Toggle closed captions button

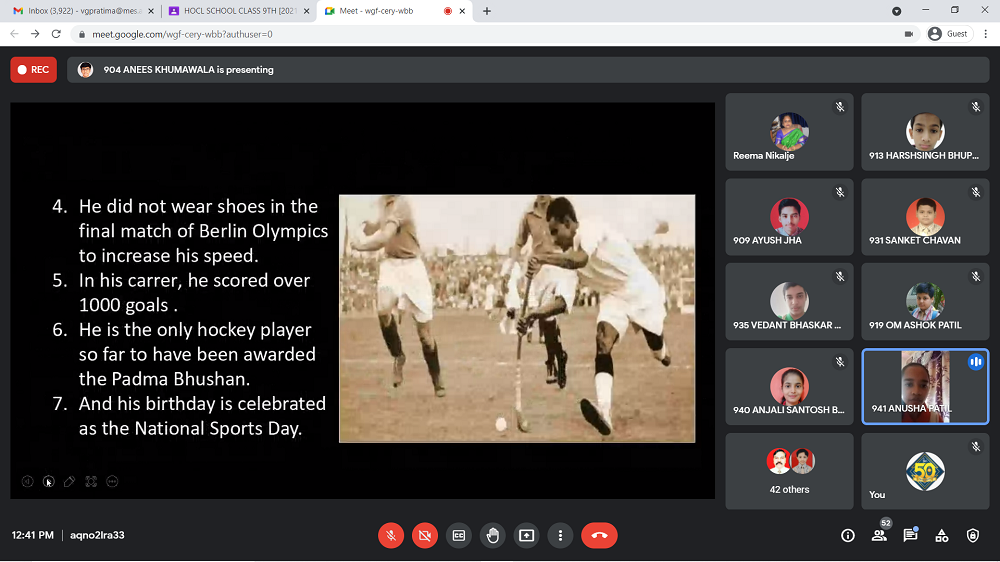click(x=459, y=535)
